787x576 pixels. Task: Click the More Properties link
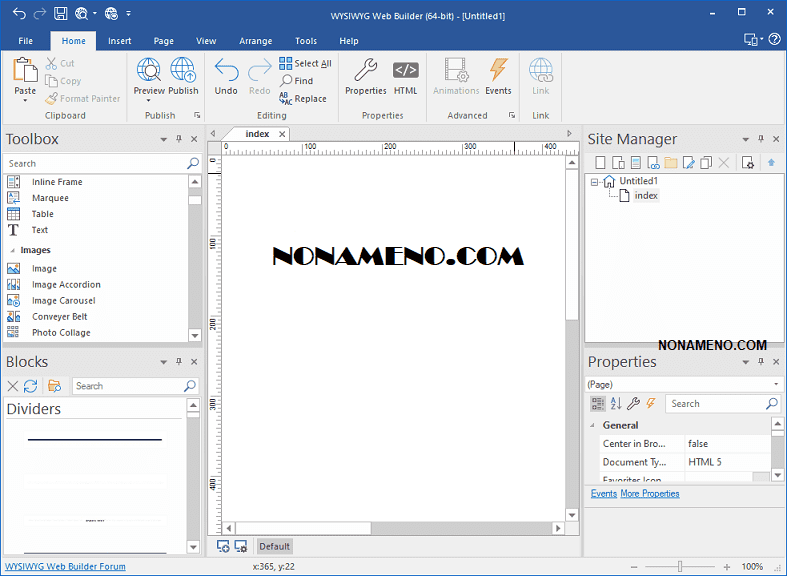pyautogui.click(x=649, y=494)
